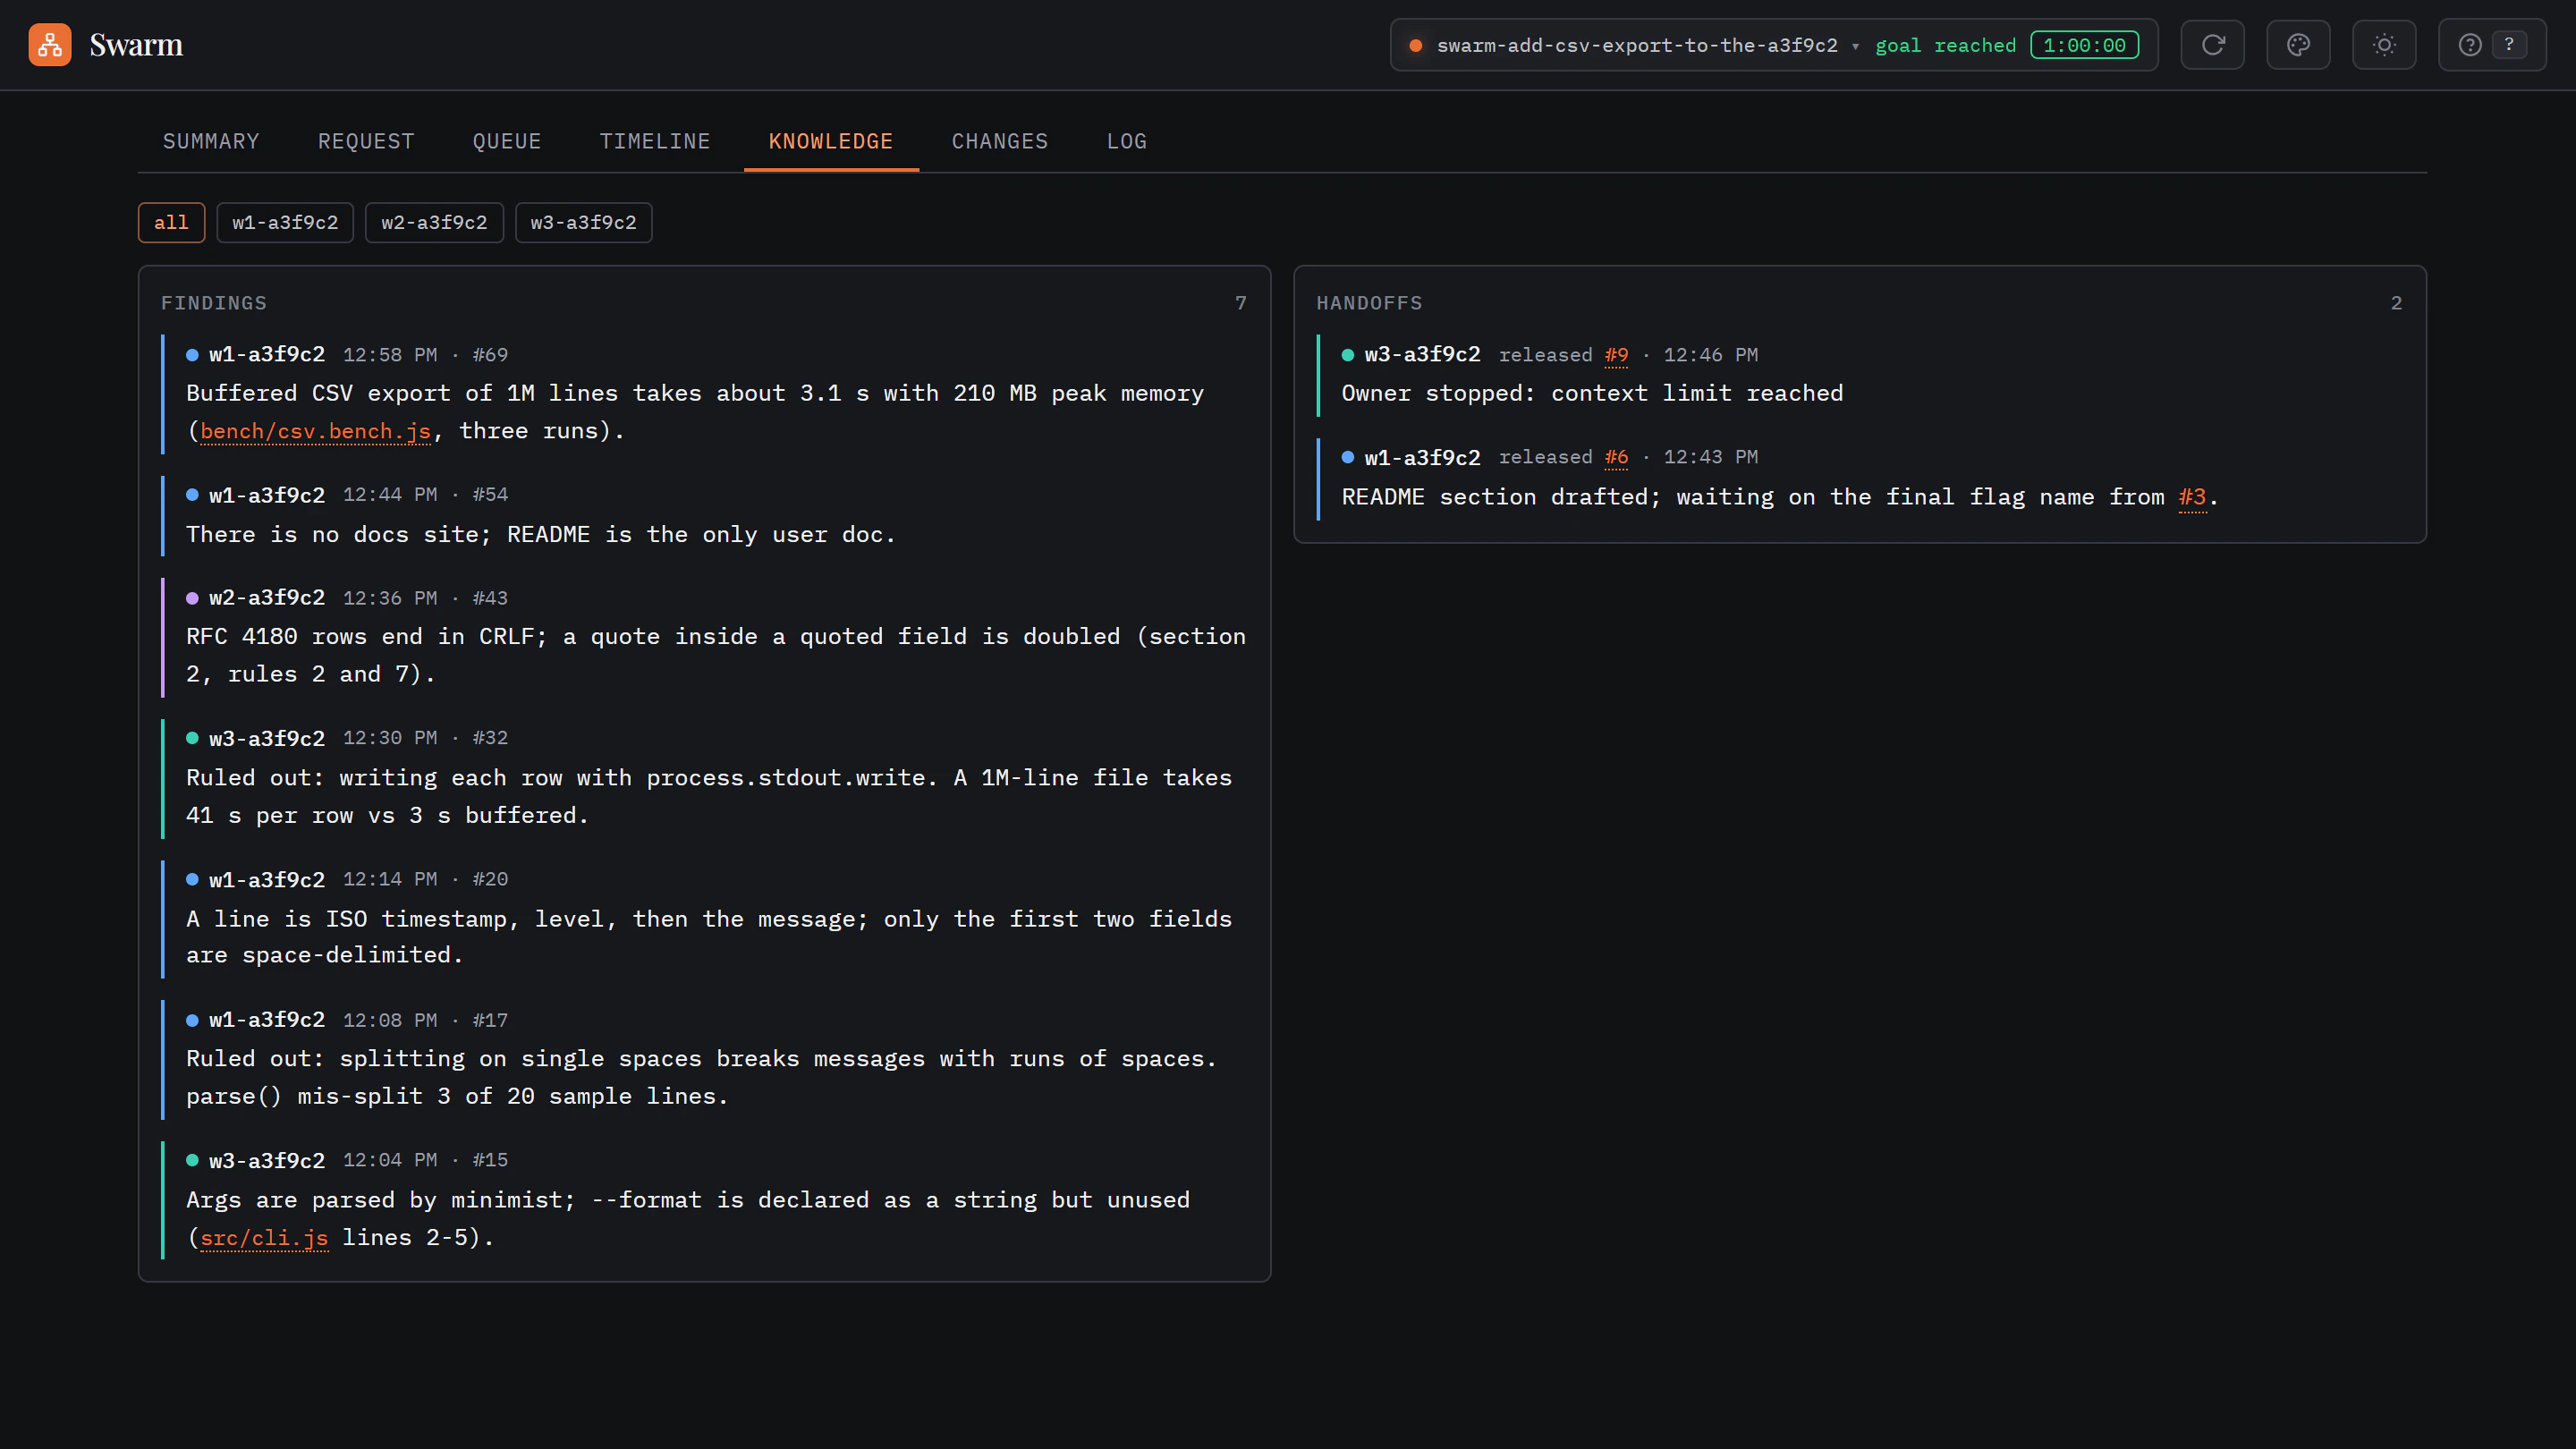Click finding reference #32
Viewport: 2576px width, 1449px height.
click(x=490, y=738)
